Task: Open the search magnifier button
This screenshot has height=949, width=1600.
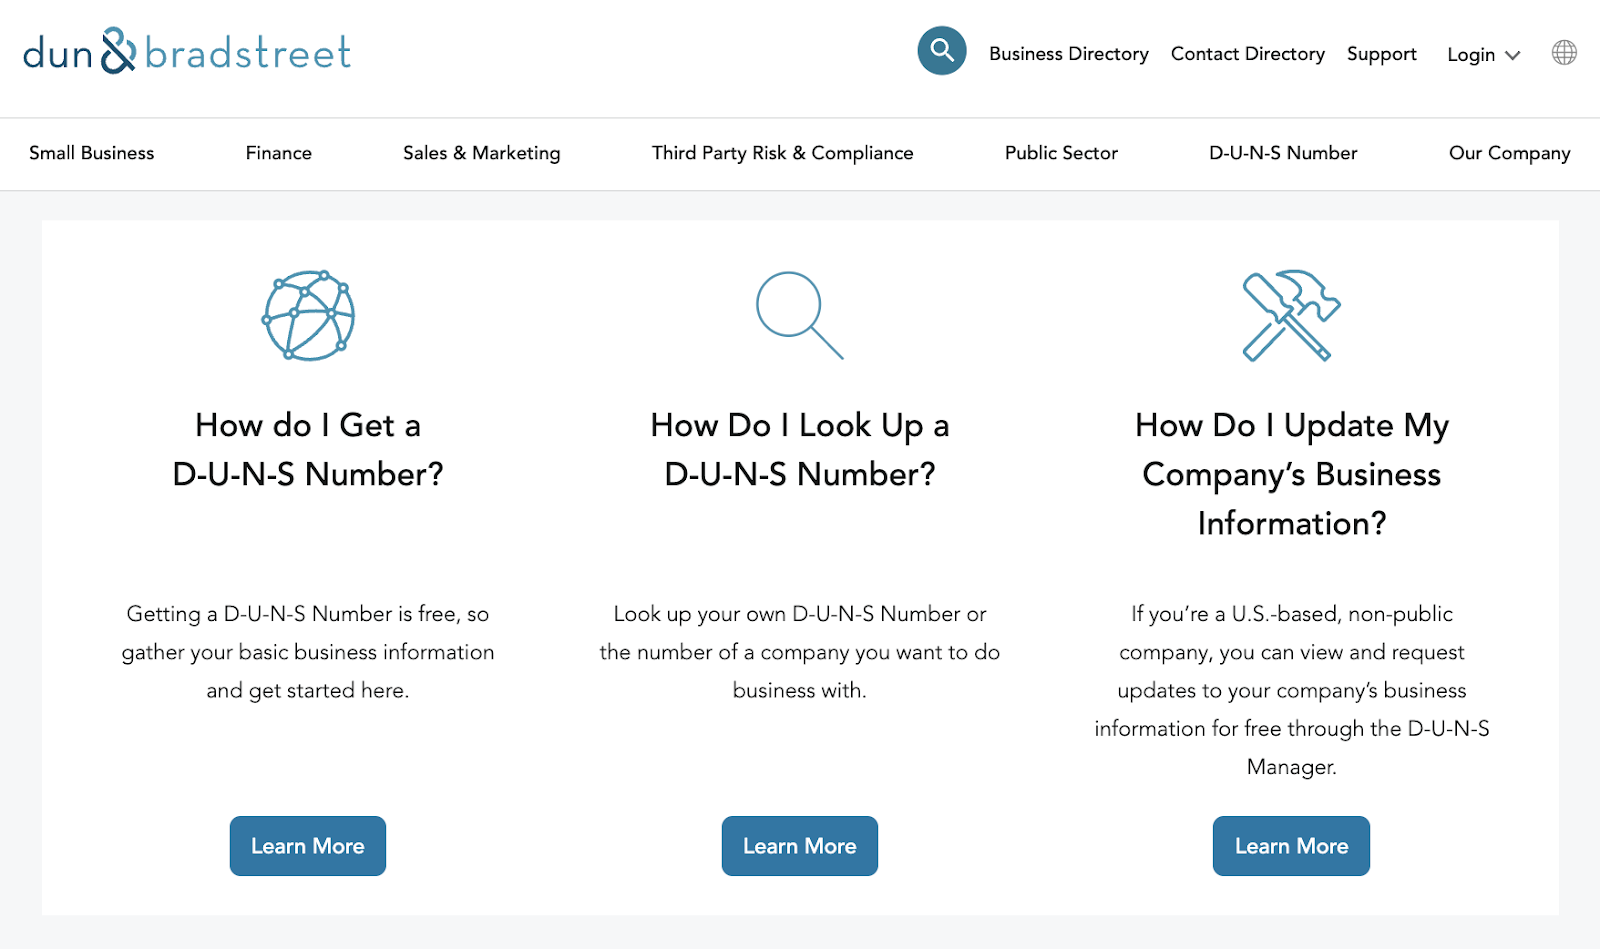Action: pos(942,50)
